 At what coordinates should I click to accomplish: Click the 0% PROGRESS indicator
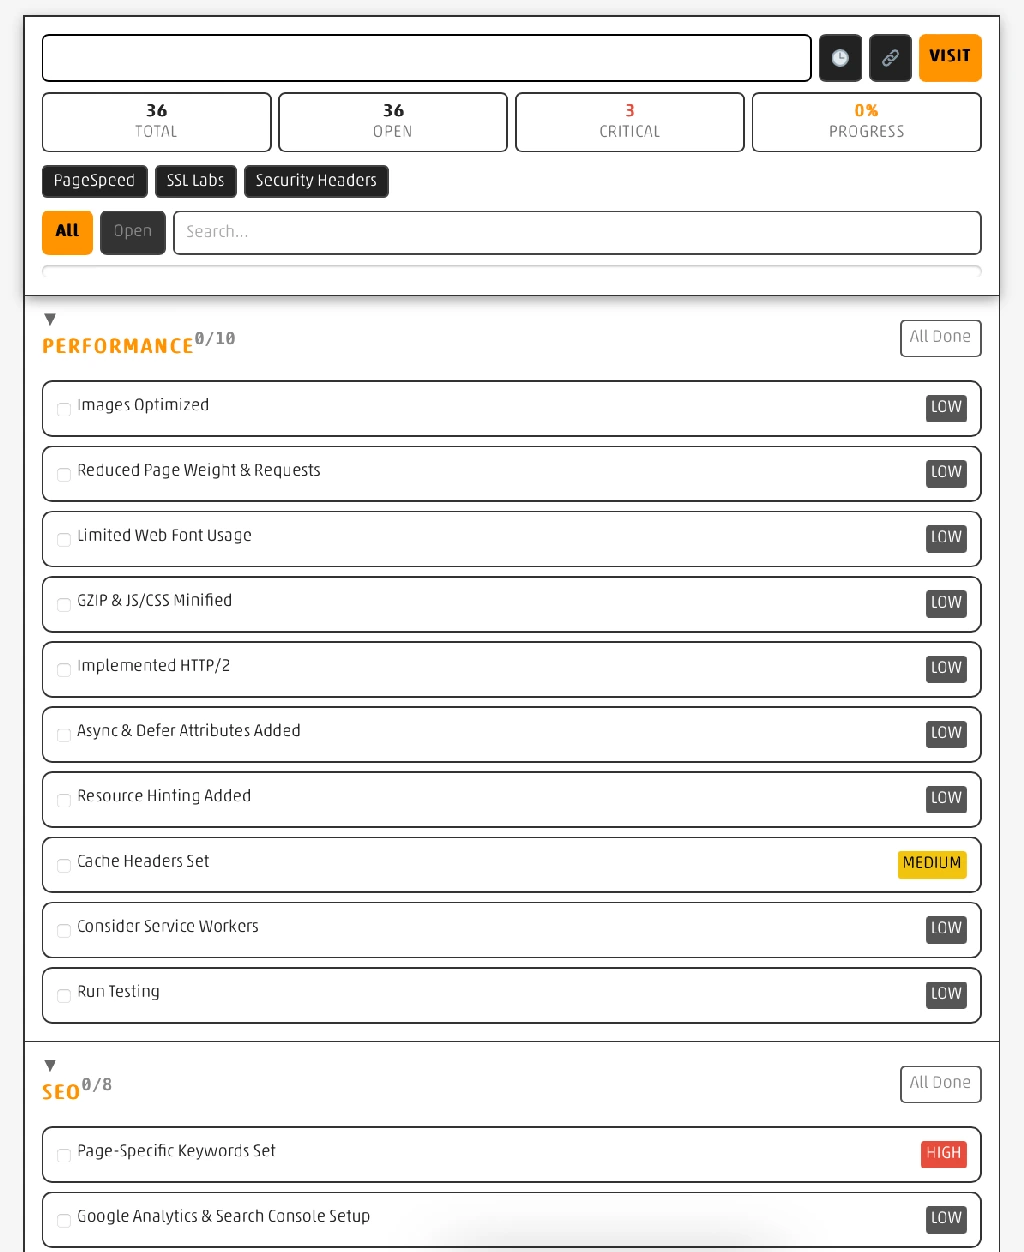pyautogui.click(x=866, y=121)
